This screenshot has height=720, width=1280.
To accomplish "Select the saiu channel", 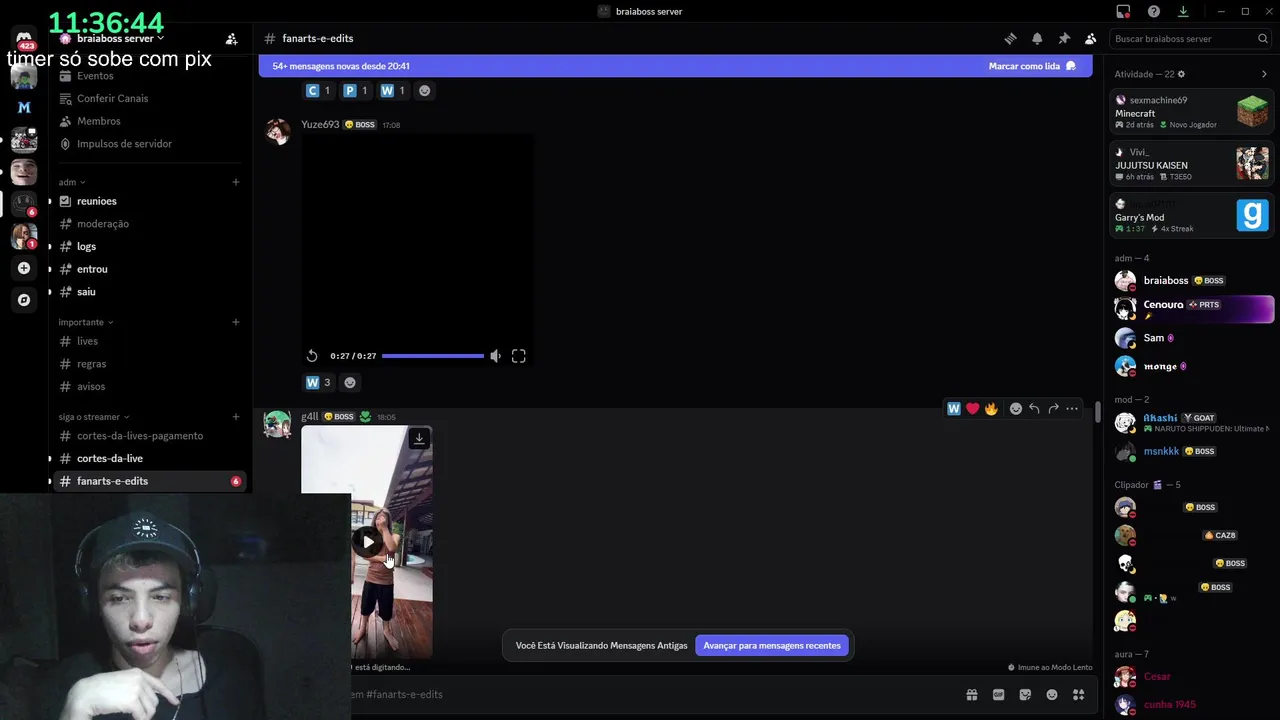I will coord(86,292).
